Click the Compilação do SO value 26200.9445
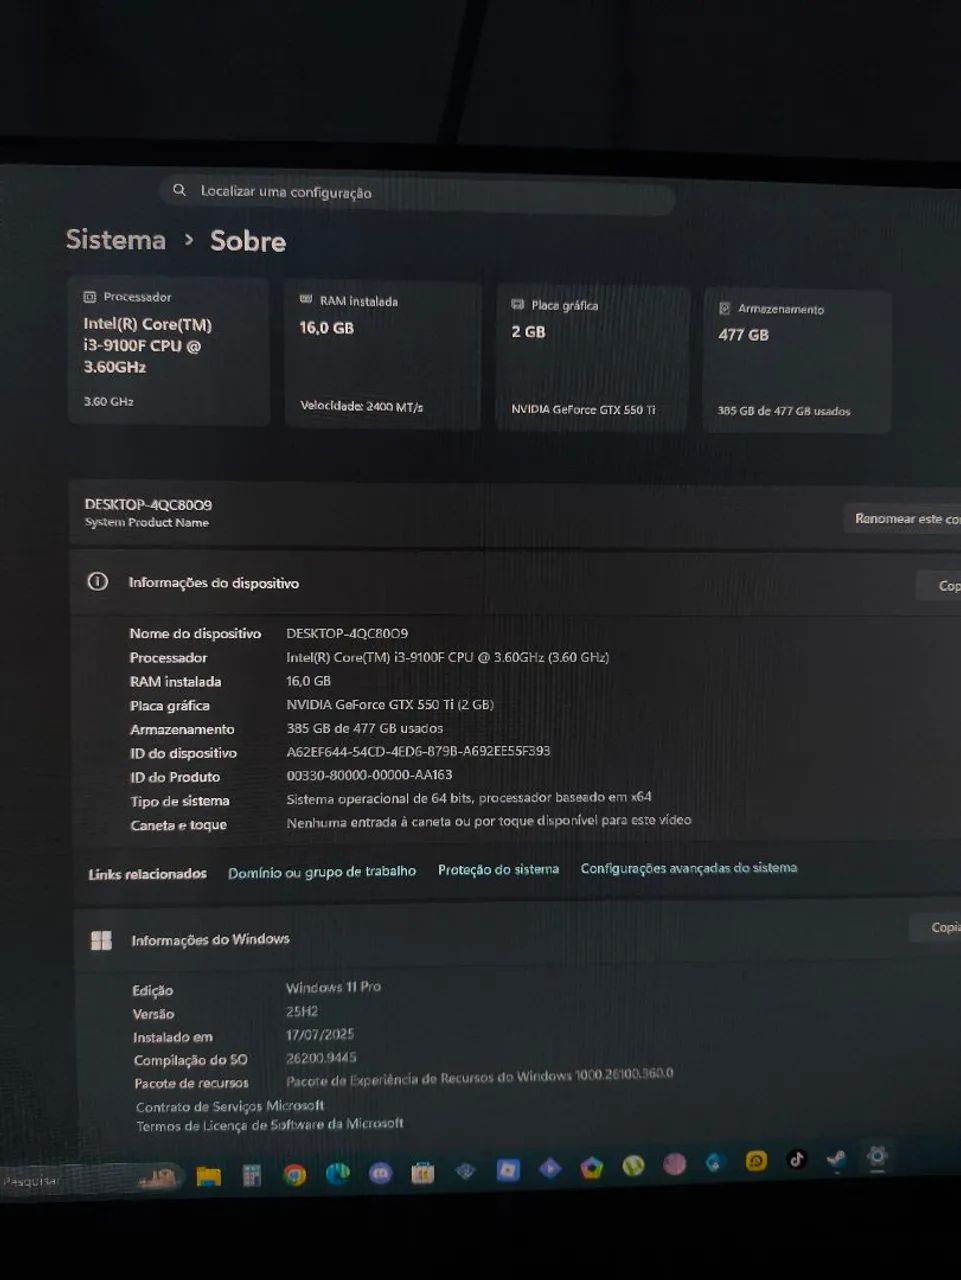The height and width of the screenshot is (1280, 961). pyautogui.click(x=321, y=1057)
